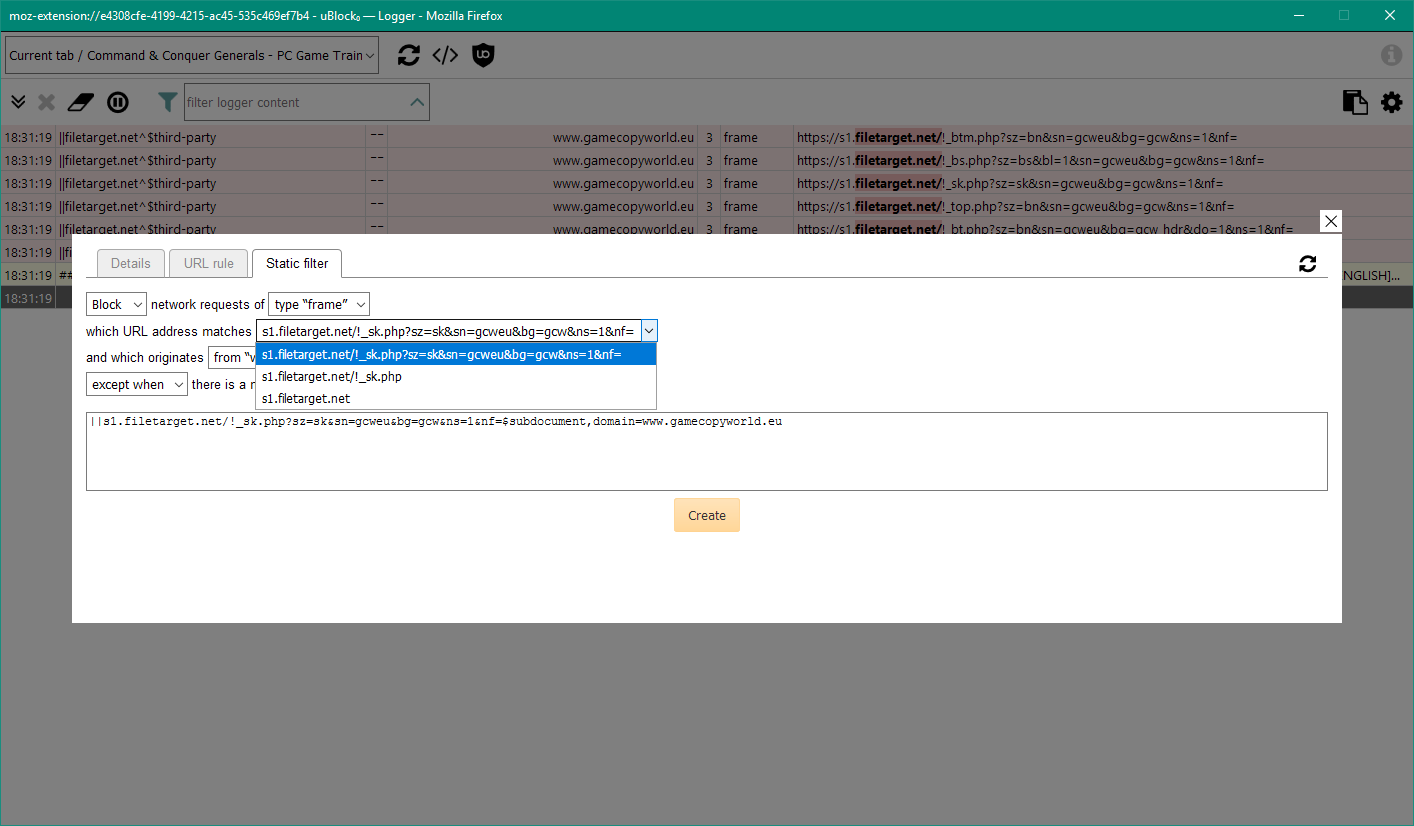This screenshot has width=1414, height=826.
Task: Open the Current tab selector dropdown
Action: tap(192, 56)
